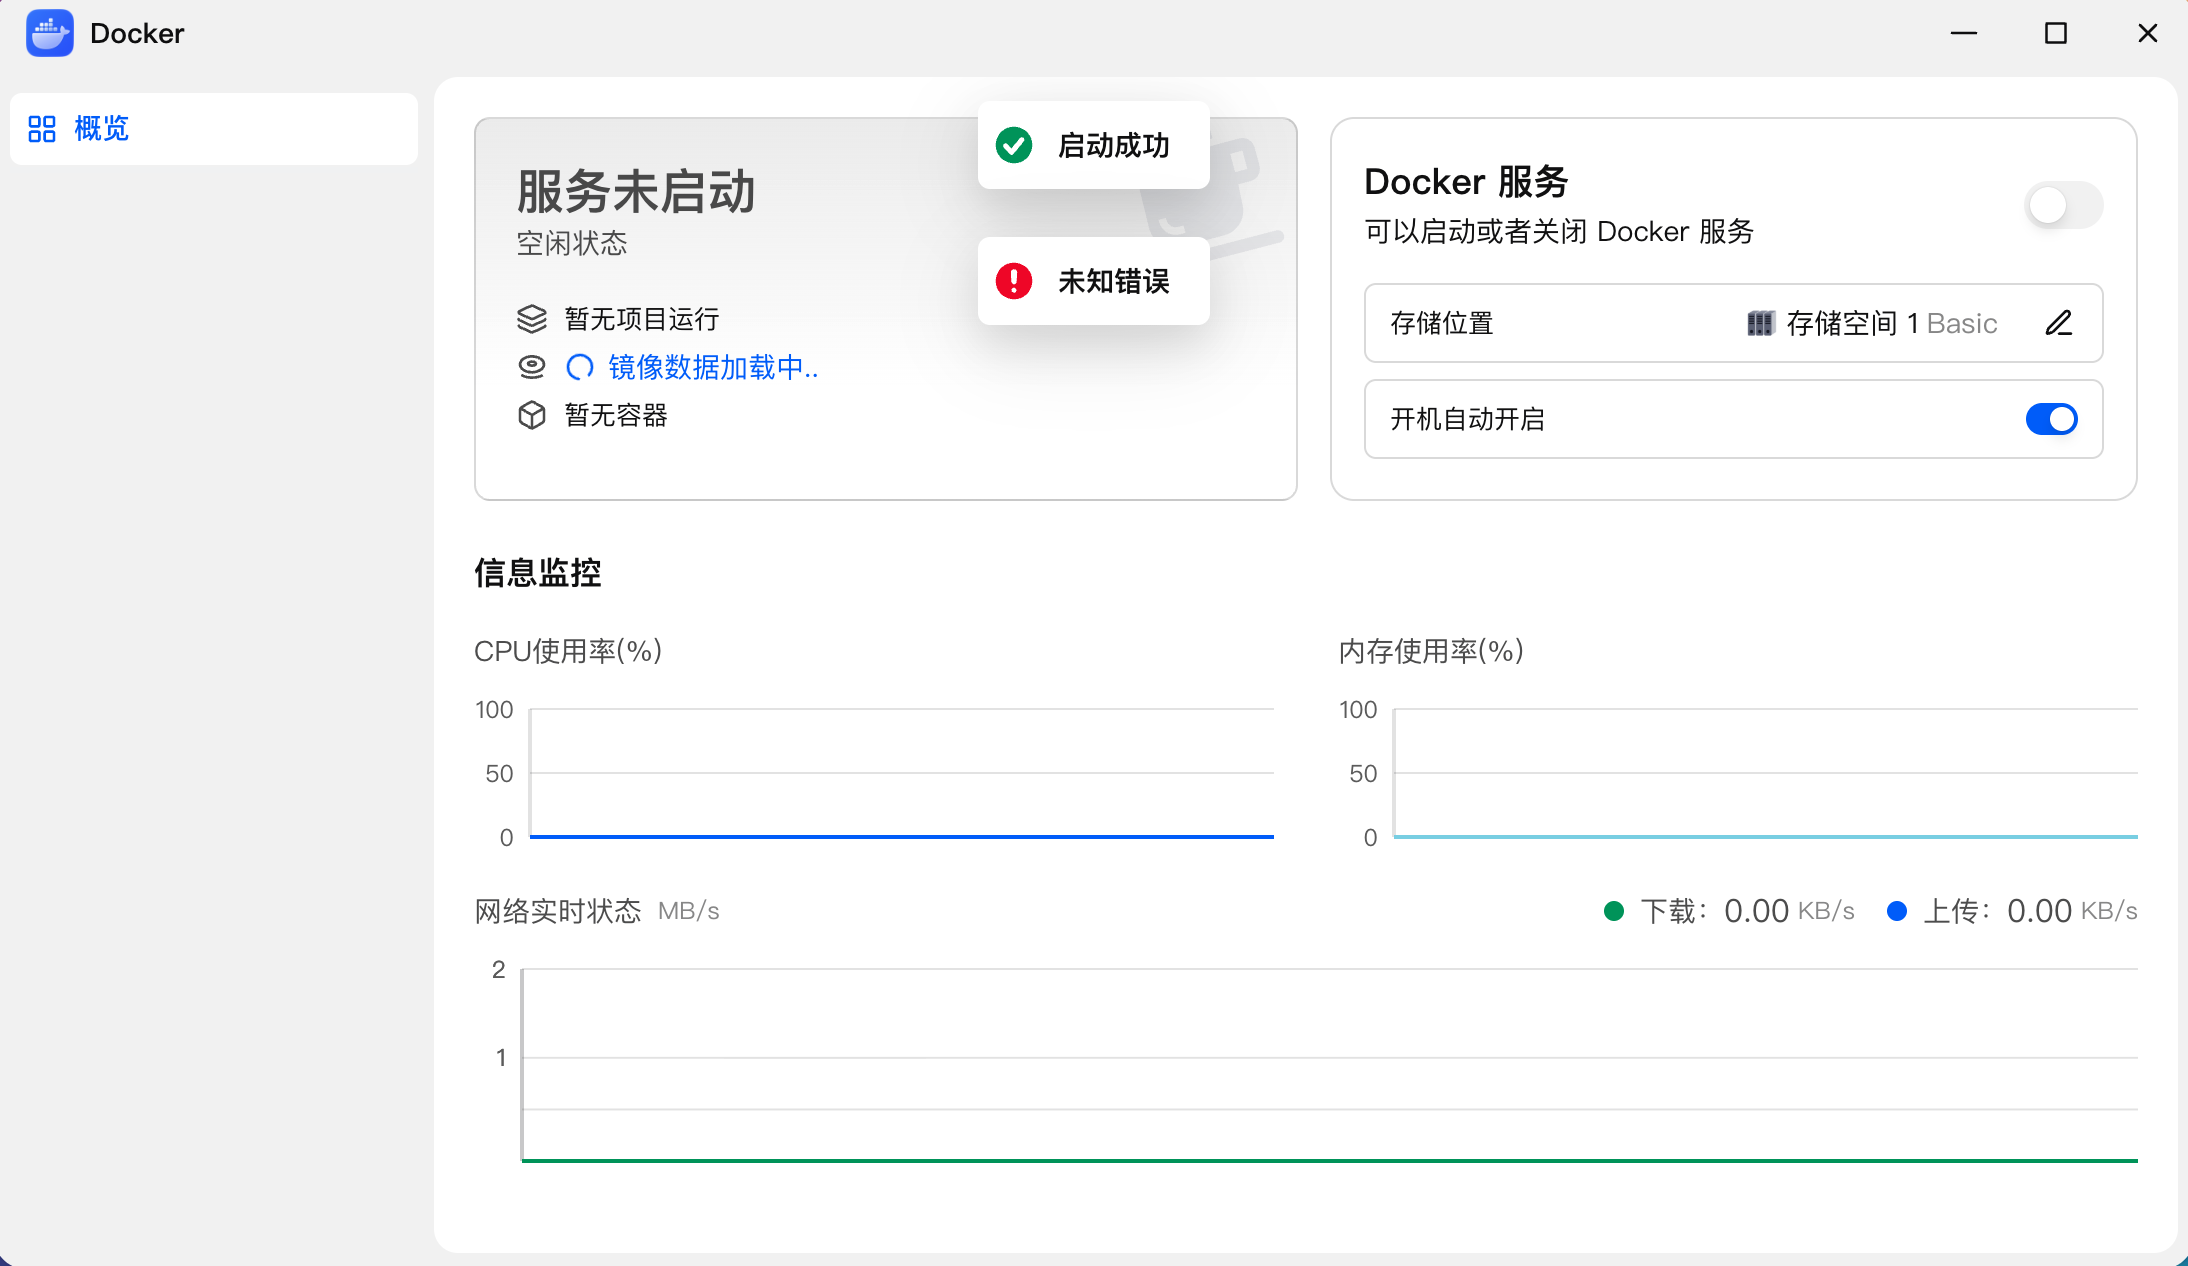Click the blue 上传 legend dot

point(1896,911)
